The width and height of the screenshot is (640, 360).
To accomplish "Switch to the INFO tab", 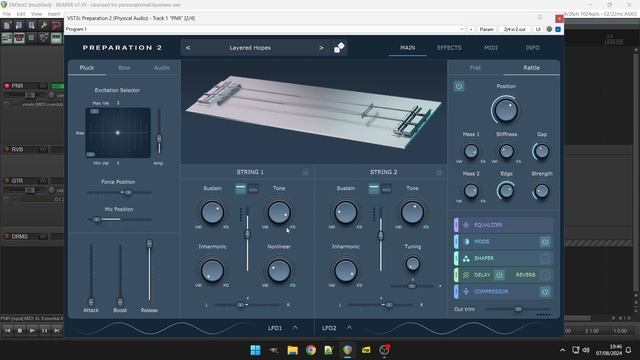I will tap(532, 48).
